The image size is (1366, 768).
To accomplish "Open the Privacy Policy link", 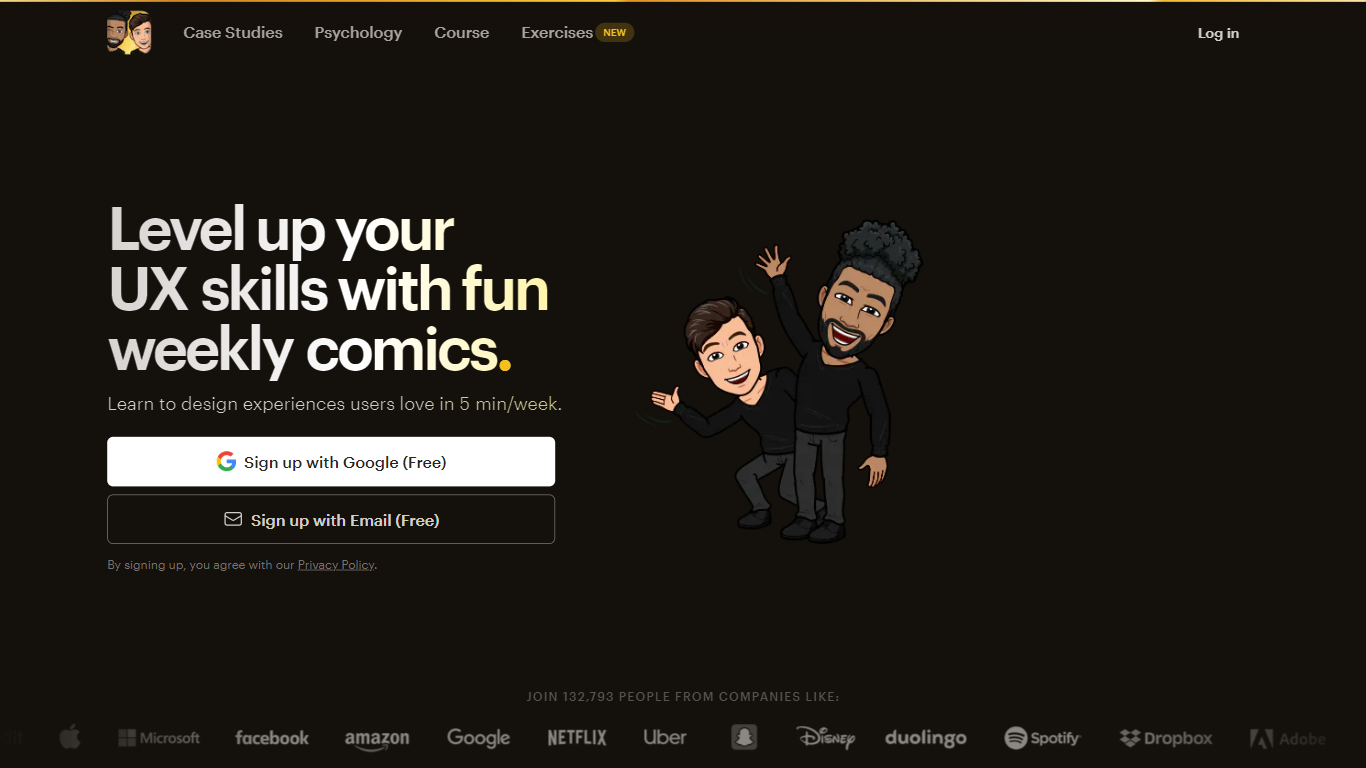I will coord(336,564).
